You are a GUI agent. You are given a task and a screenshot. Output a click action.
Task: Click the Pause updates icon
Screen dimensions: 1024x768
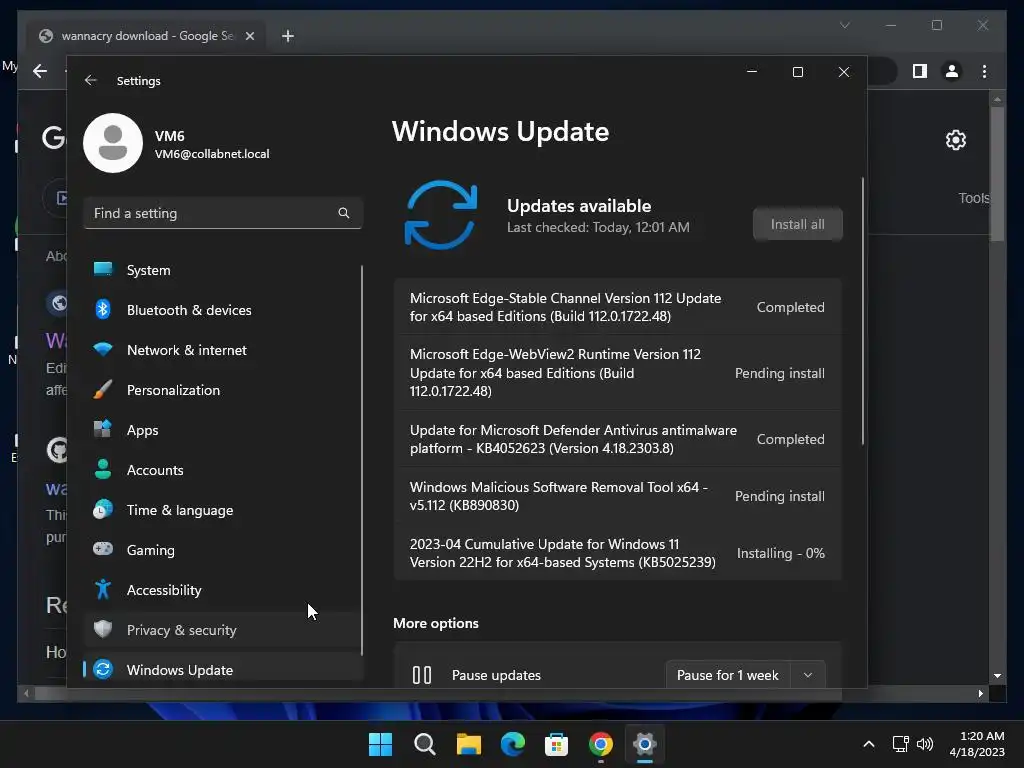point(422,675)
